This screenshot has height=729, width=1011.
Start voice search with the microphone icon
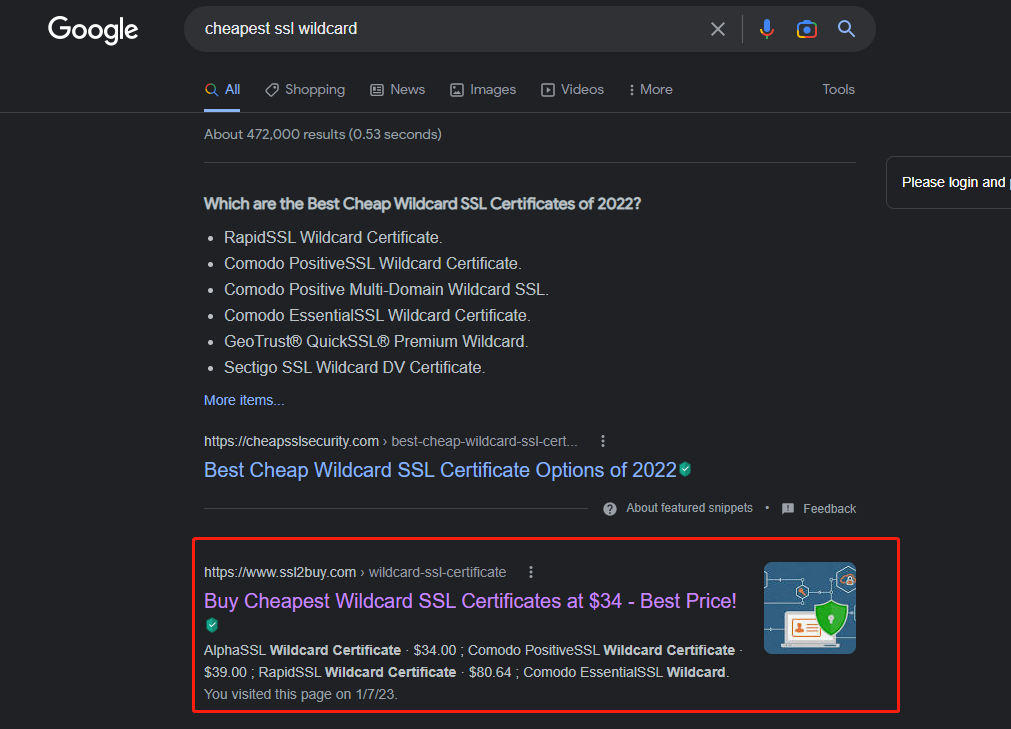(x=767, y=29)
